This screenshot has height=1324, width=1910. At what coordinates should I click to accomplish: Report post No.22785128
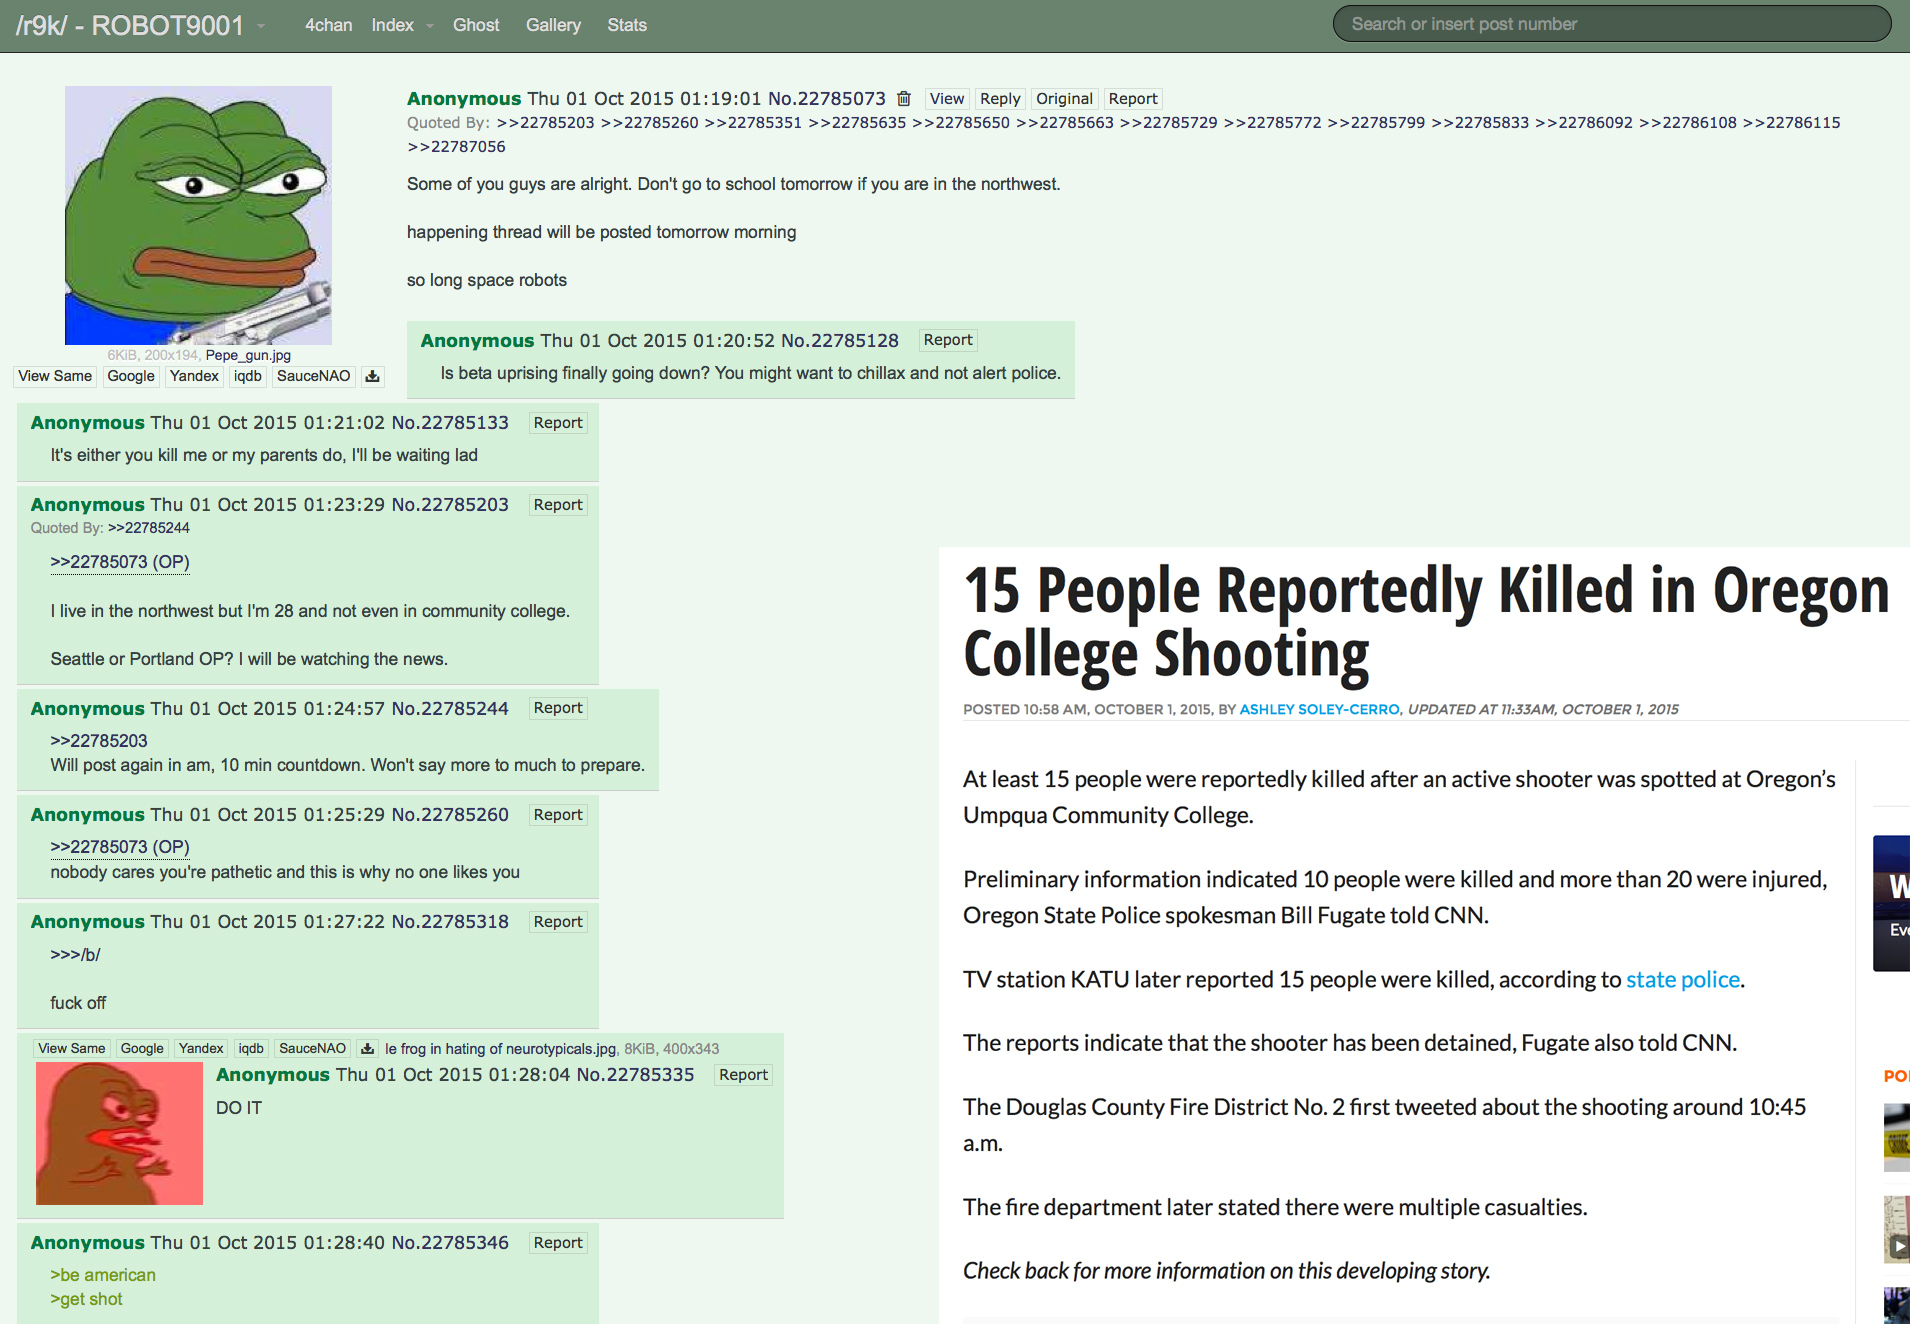pos(947,340)
